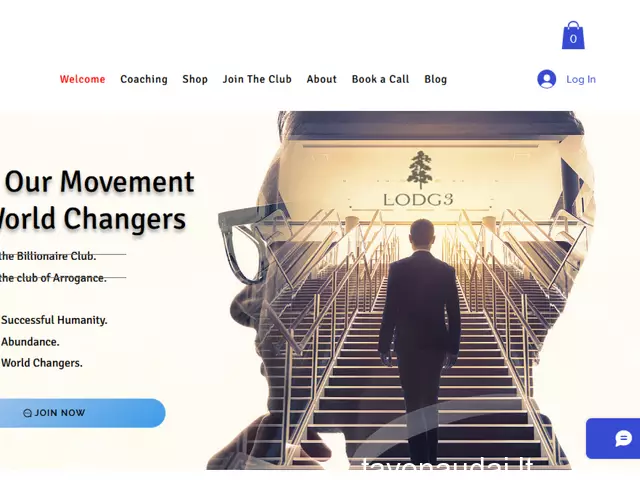Click the user avatar icon
The width and height of the screenshot is (640, 480).
[547, 79]
